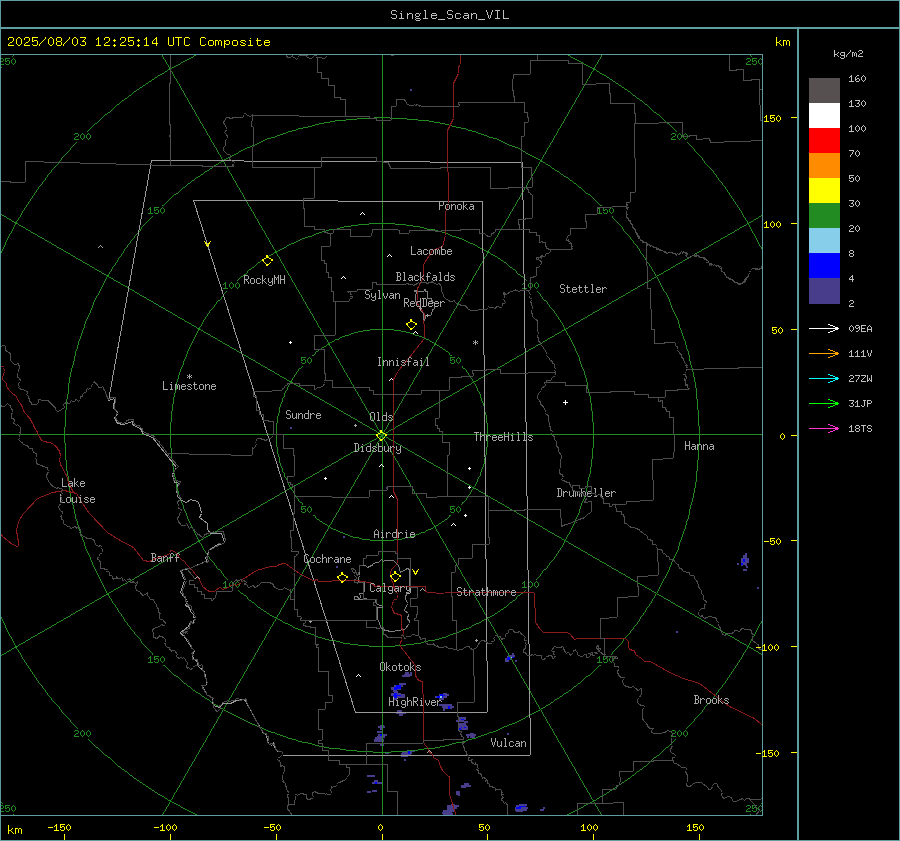The height and width of the screenshot is (841, 900).
Task: Click the 2025/08/03 12:25:14 UTC Composite timestamp
Action: tap(138, 42)
